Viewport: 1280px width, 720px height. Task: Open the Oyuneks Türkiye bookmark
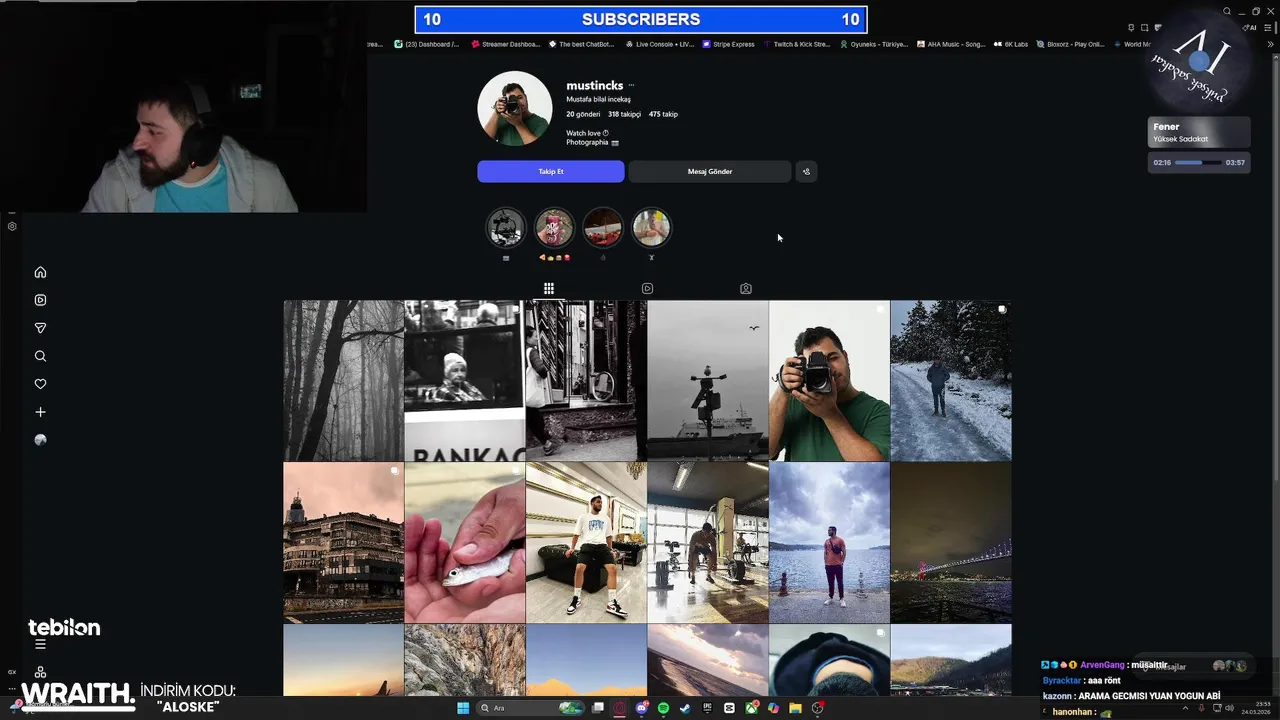coord(874,44)
